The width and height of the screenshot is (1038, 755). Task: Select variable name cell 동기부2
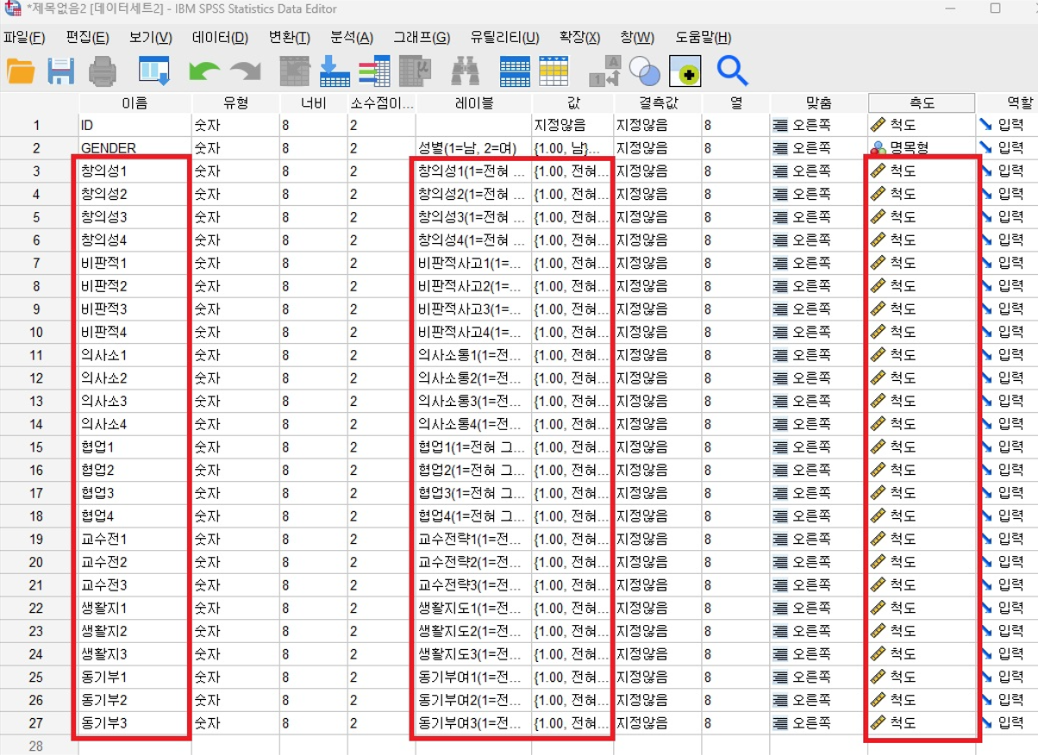click(135, 700)
